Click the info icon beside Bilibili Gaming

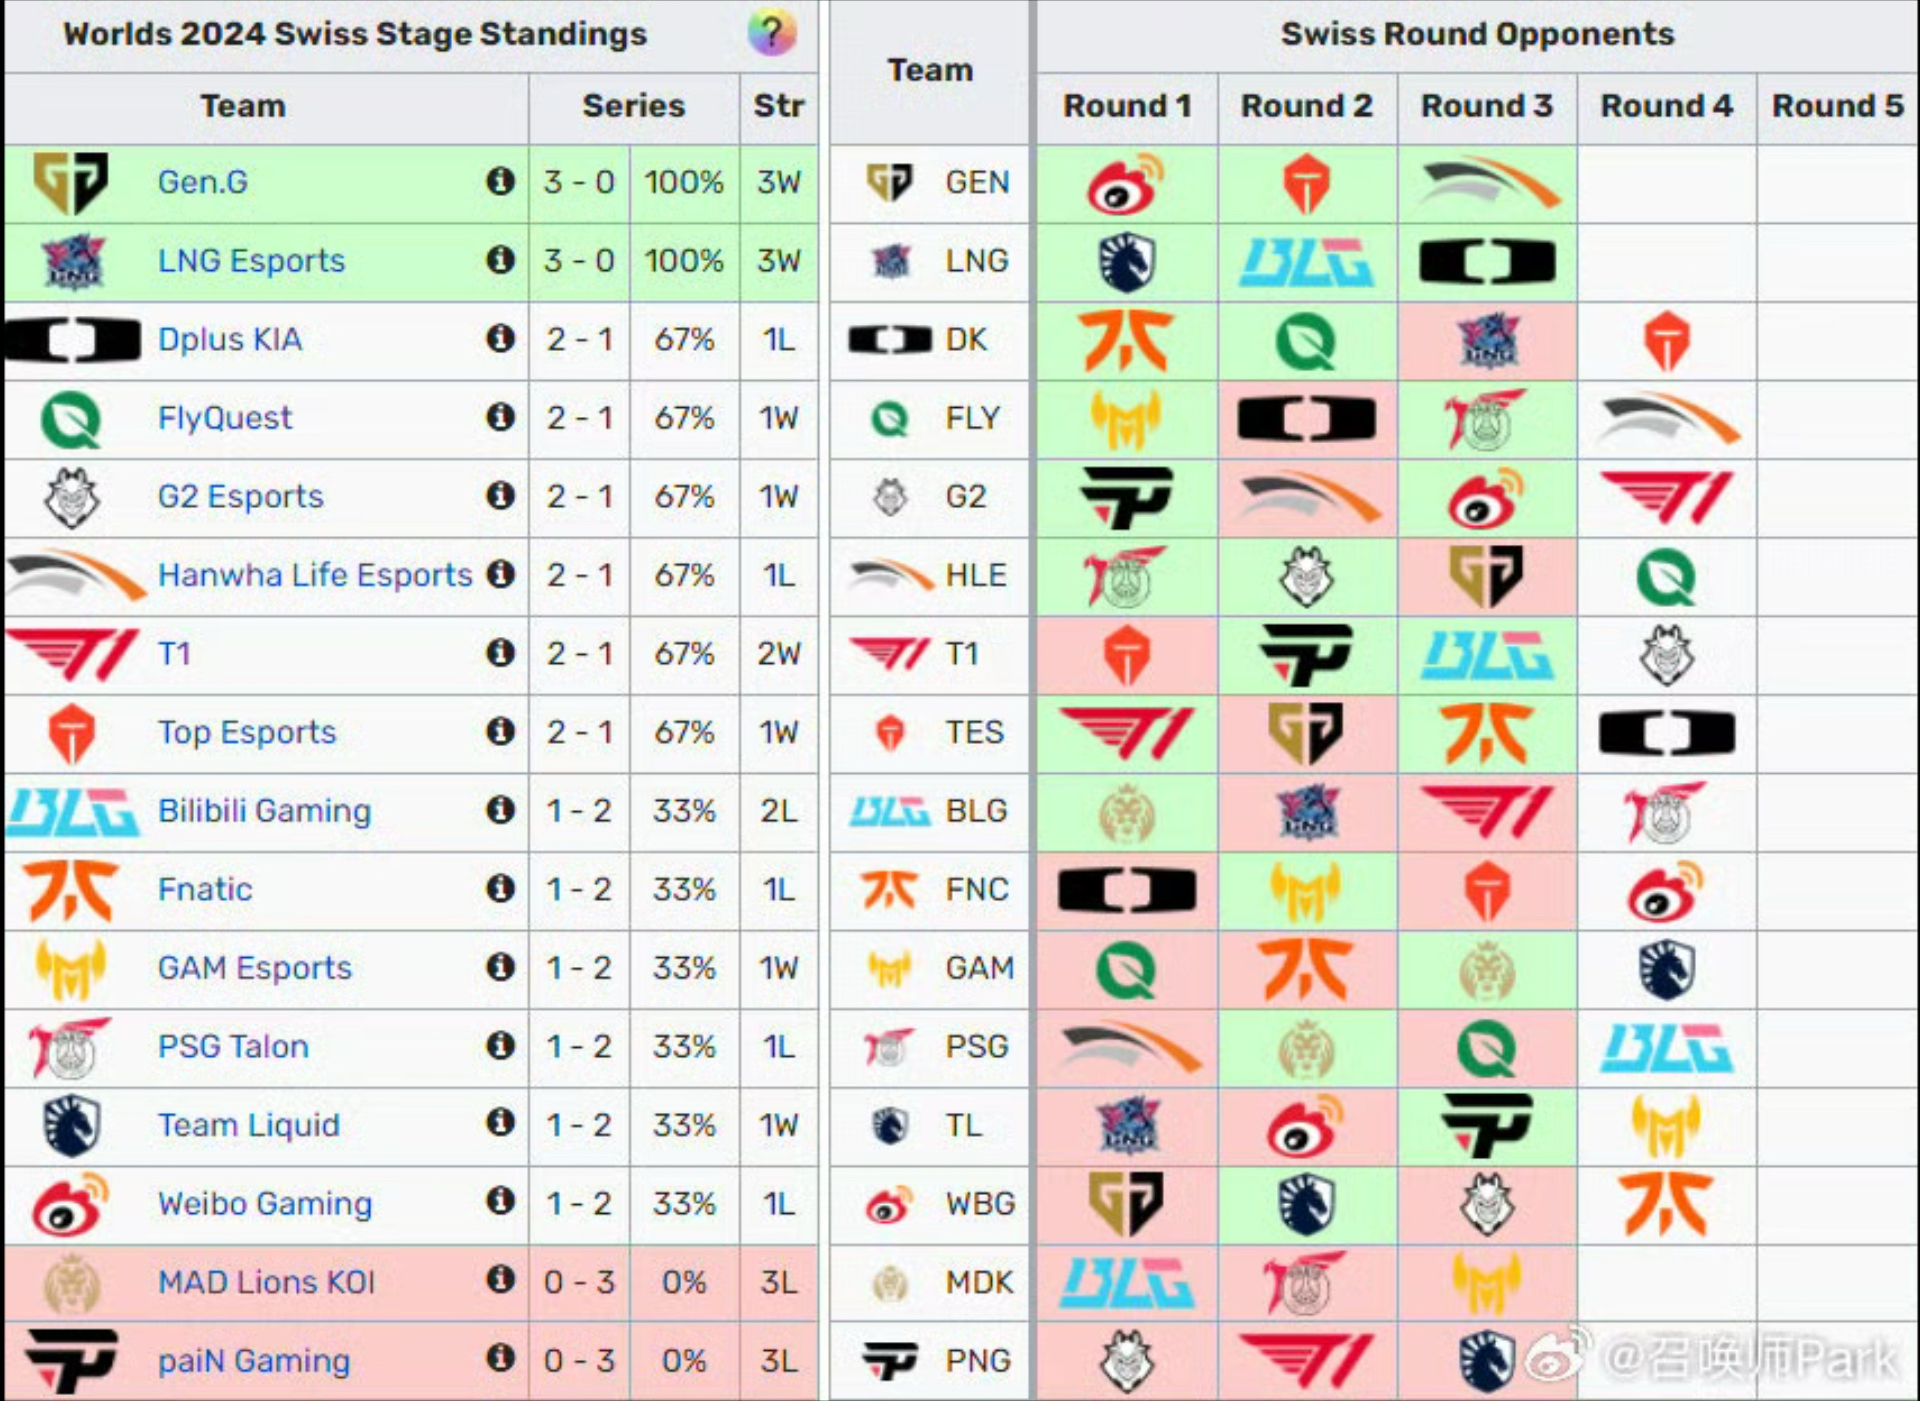500,809
